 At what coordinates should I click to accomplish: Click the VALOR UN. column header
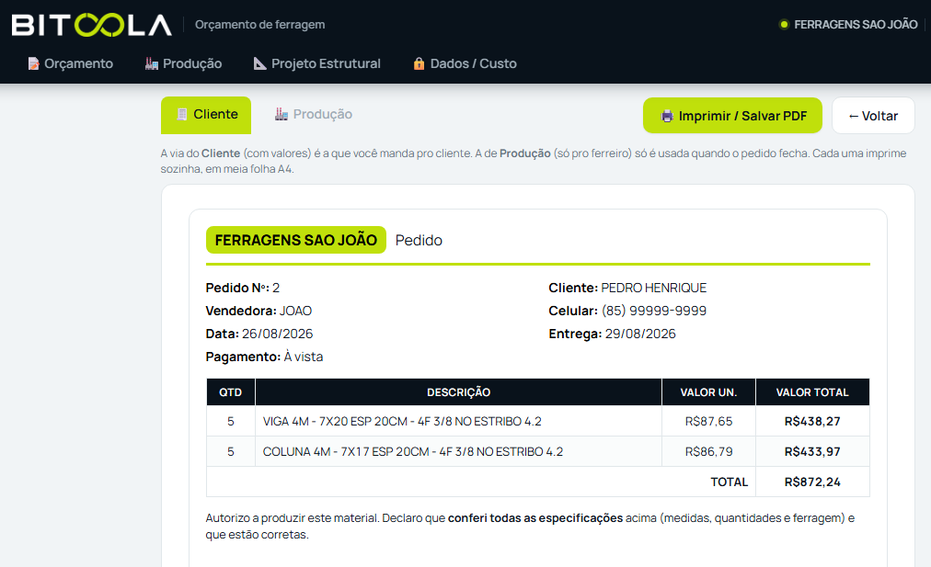(x=708, y=392)
